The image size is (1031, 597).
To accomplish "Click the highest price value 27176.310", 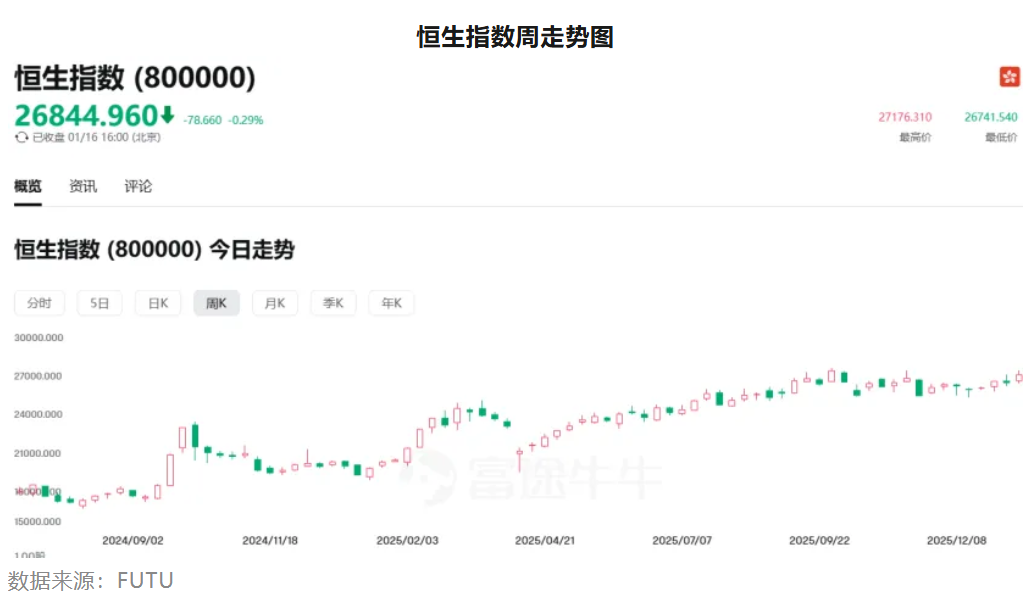I will (x=905, y=117).
